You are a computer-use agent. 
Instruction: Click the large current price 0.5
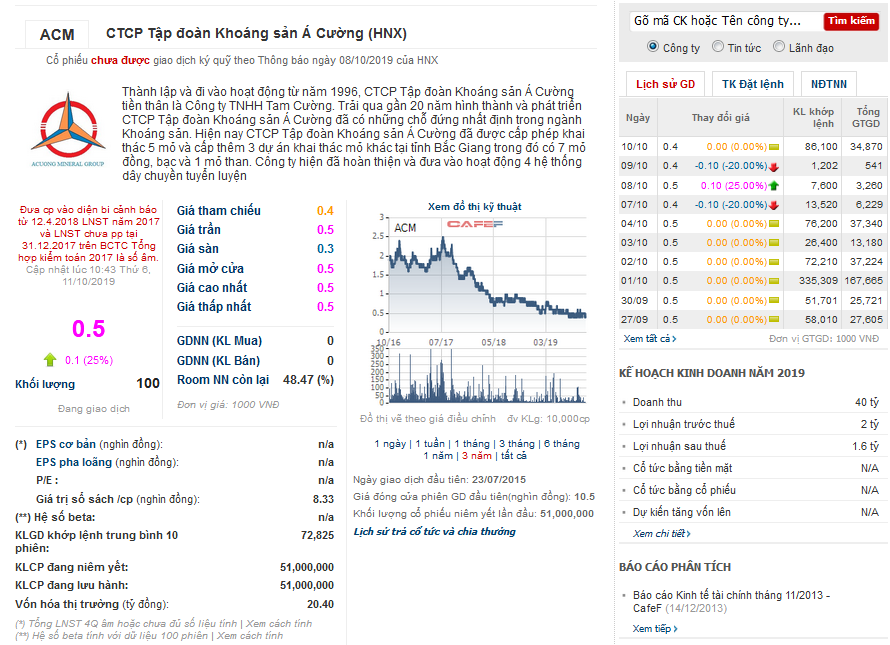coord(89,329)
